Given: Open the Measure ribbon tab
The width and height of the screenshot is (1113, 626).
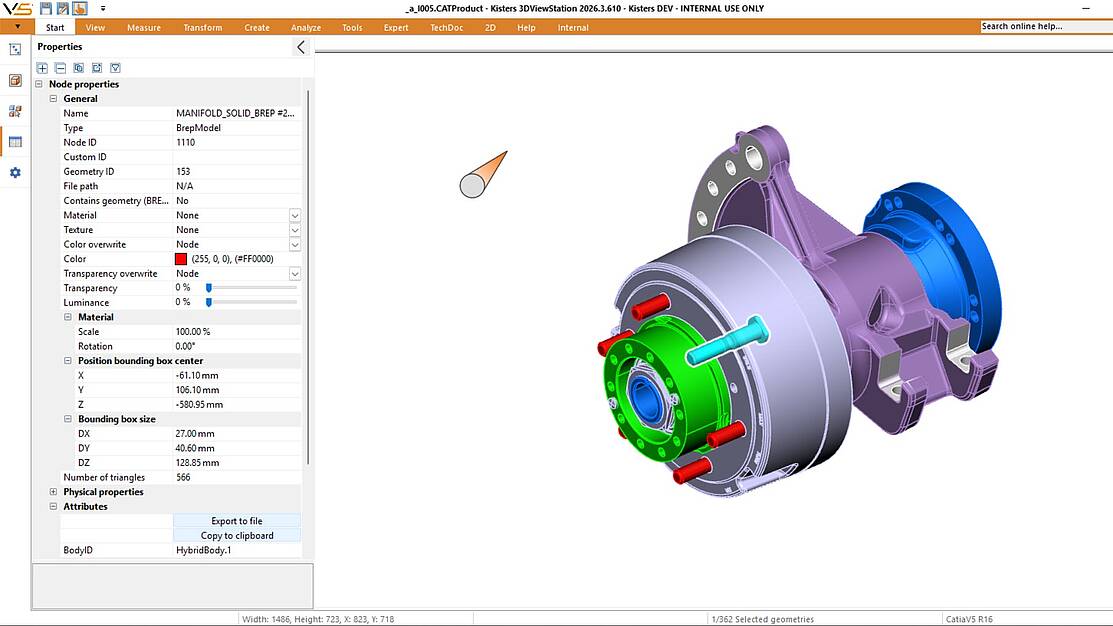Looking at the screenshot, I should [x=144, y=28].
